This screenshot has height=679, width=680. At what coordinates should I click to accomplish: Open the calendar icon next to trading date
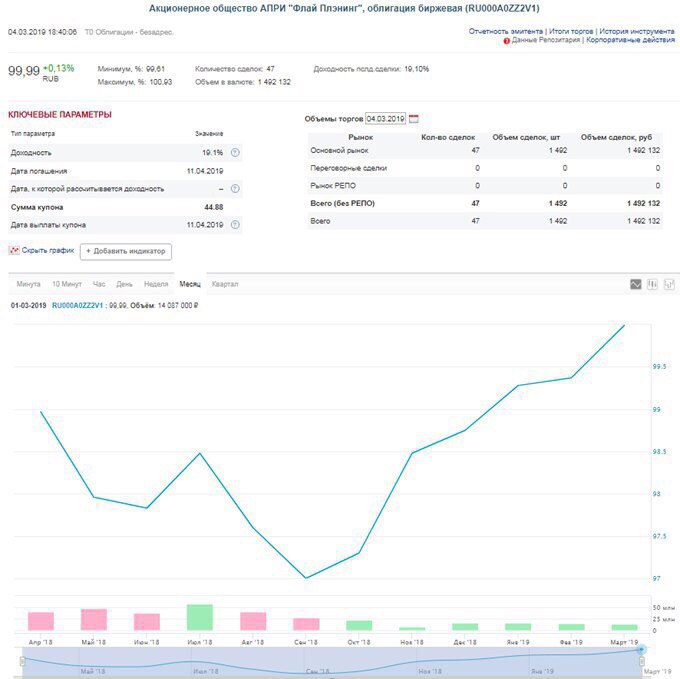click(x=414, y=118)
